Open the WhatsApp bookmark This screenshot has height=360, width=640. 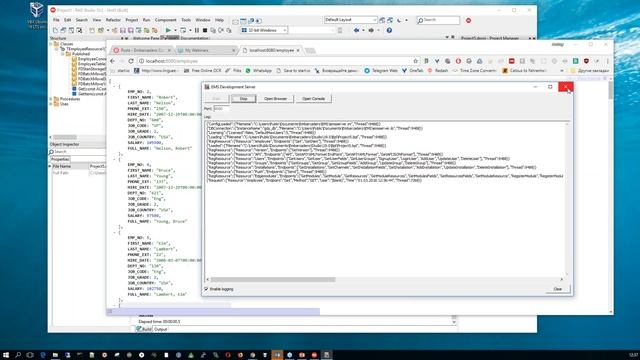(258, 71)
